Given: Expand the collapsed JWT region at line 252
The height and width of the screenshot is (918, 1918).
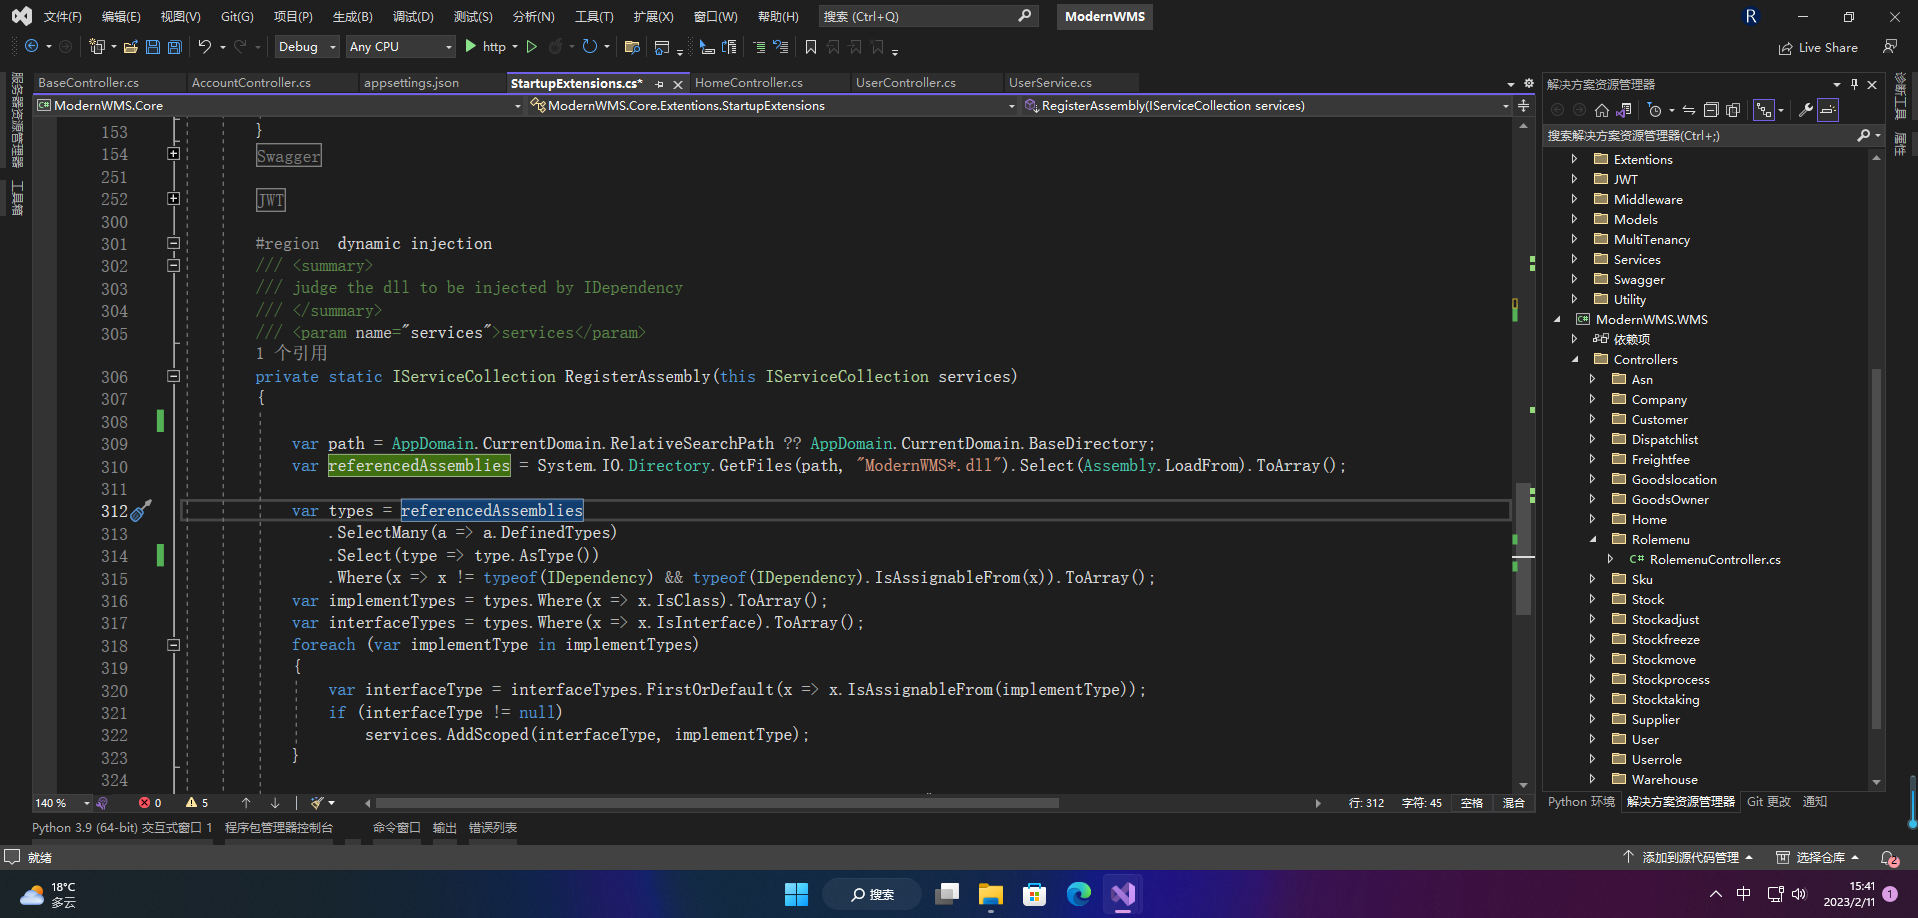Looking at the screenshot, I should point(173,199).
